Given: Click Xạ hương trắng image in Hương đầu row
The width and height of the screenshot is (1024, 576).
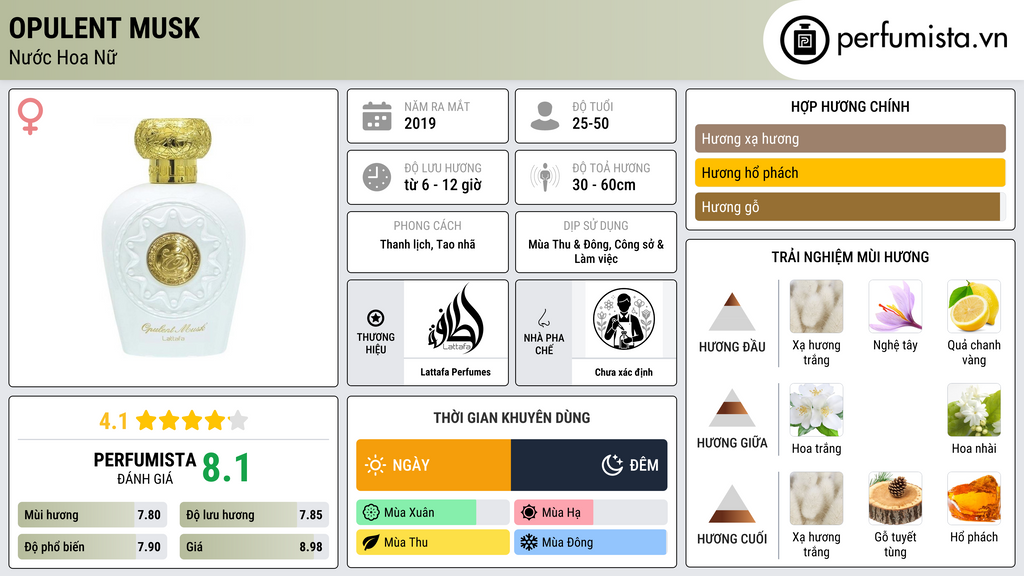Looking at the screenshot, I should click(816, 306).
